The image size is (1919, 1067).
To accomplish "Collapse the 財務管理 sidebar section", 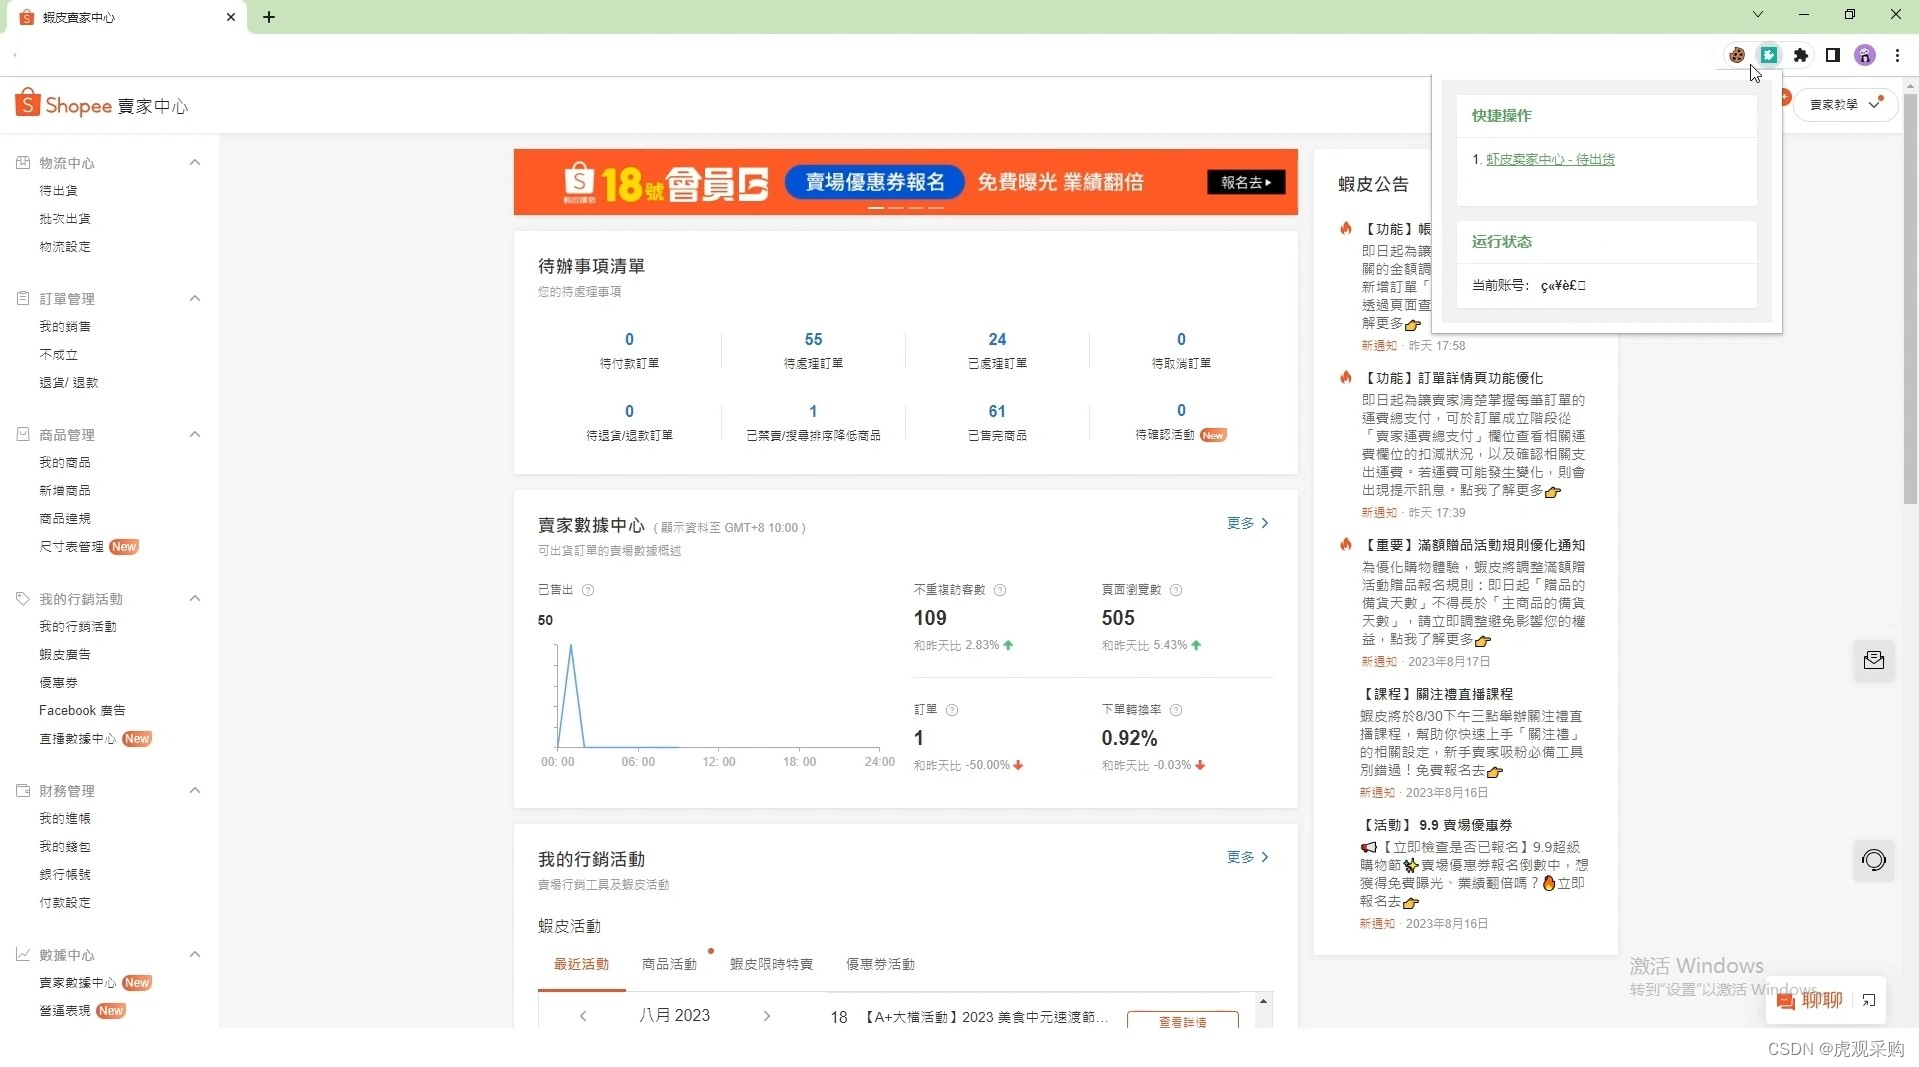I will pos(195,790).
